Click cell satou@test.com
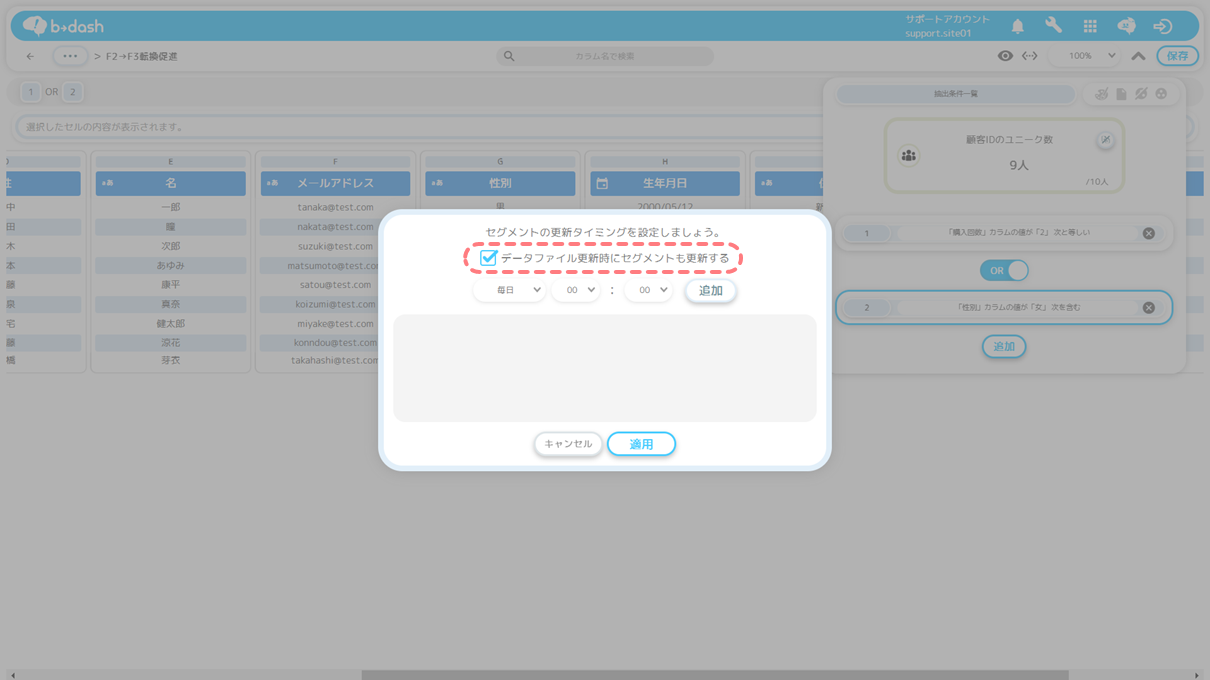Image resolution: width=1210 pixels, height=680 pixels. pos(335,285)
